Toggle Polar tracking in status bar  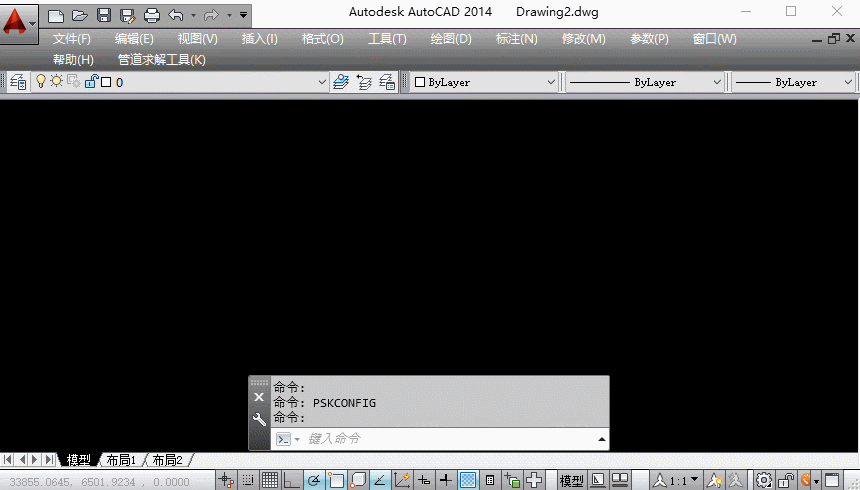coord(313,480)
